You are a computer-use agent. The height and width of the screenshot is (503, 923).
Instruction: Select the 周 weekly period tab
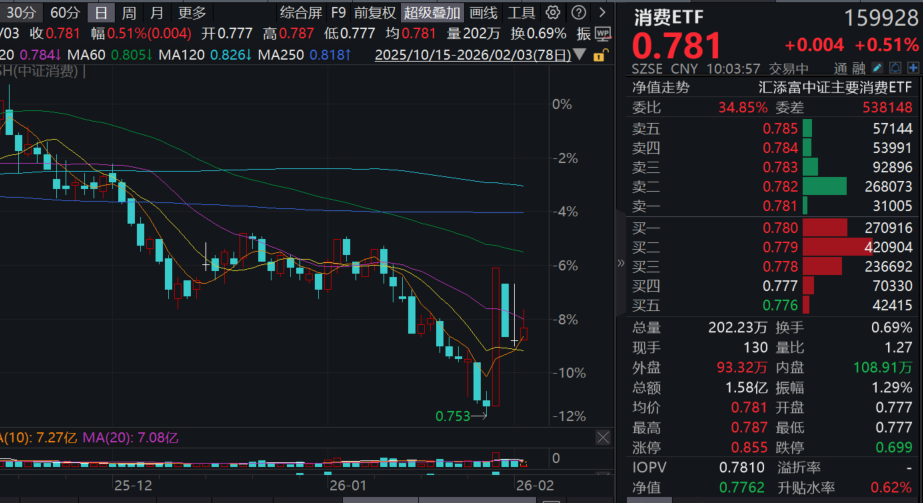click(x=129, y=13)
